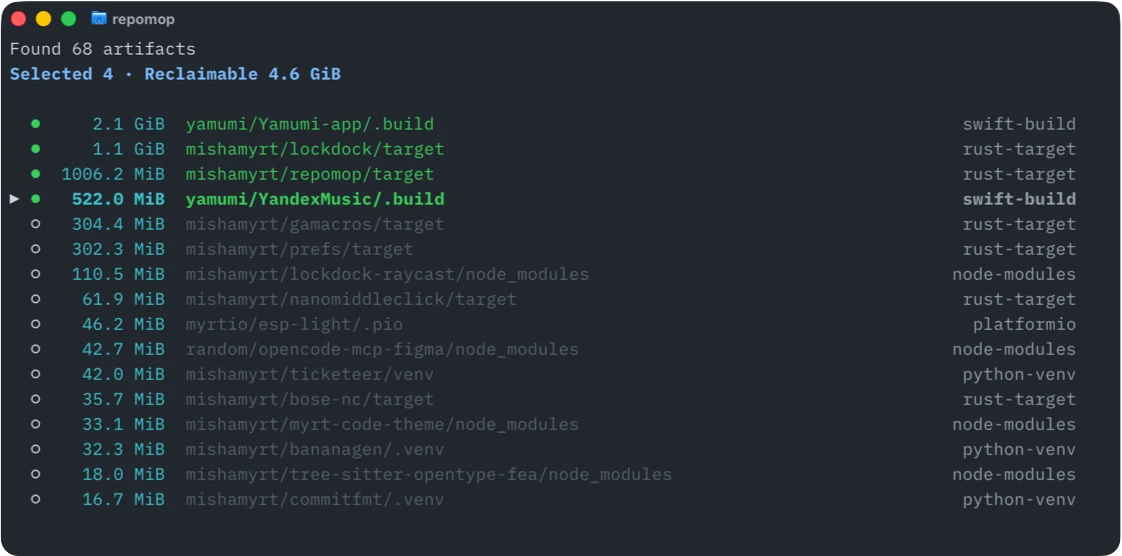The height and width of the screenshot is (556, 1122).
Task: Select the empty circle for mishamyrt/gamacros/target
Action: [36, 224]
